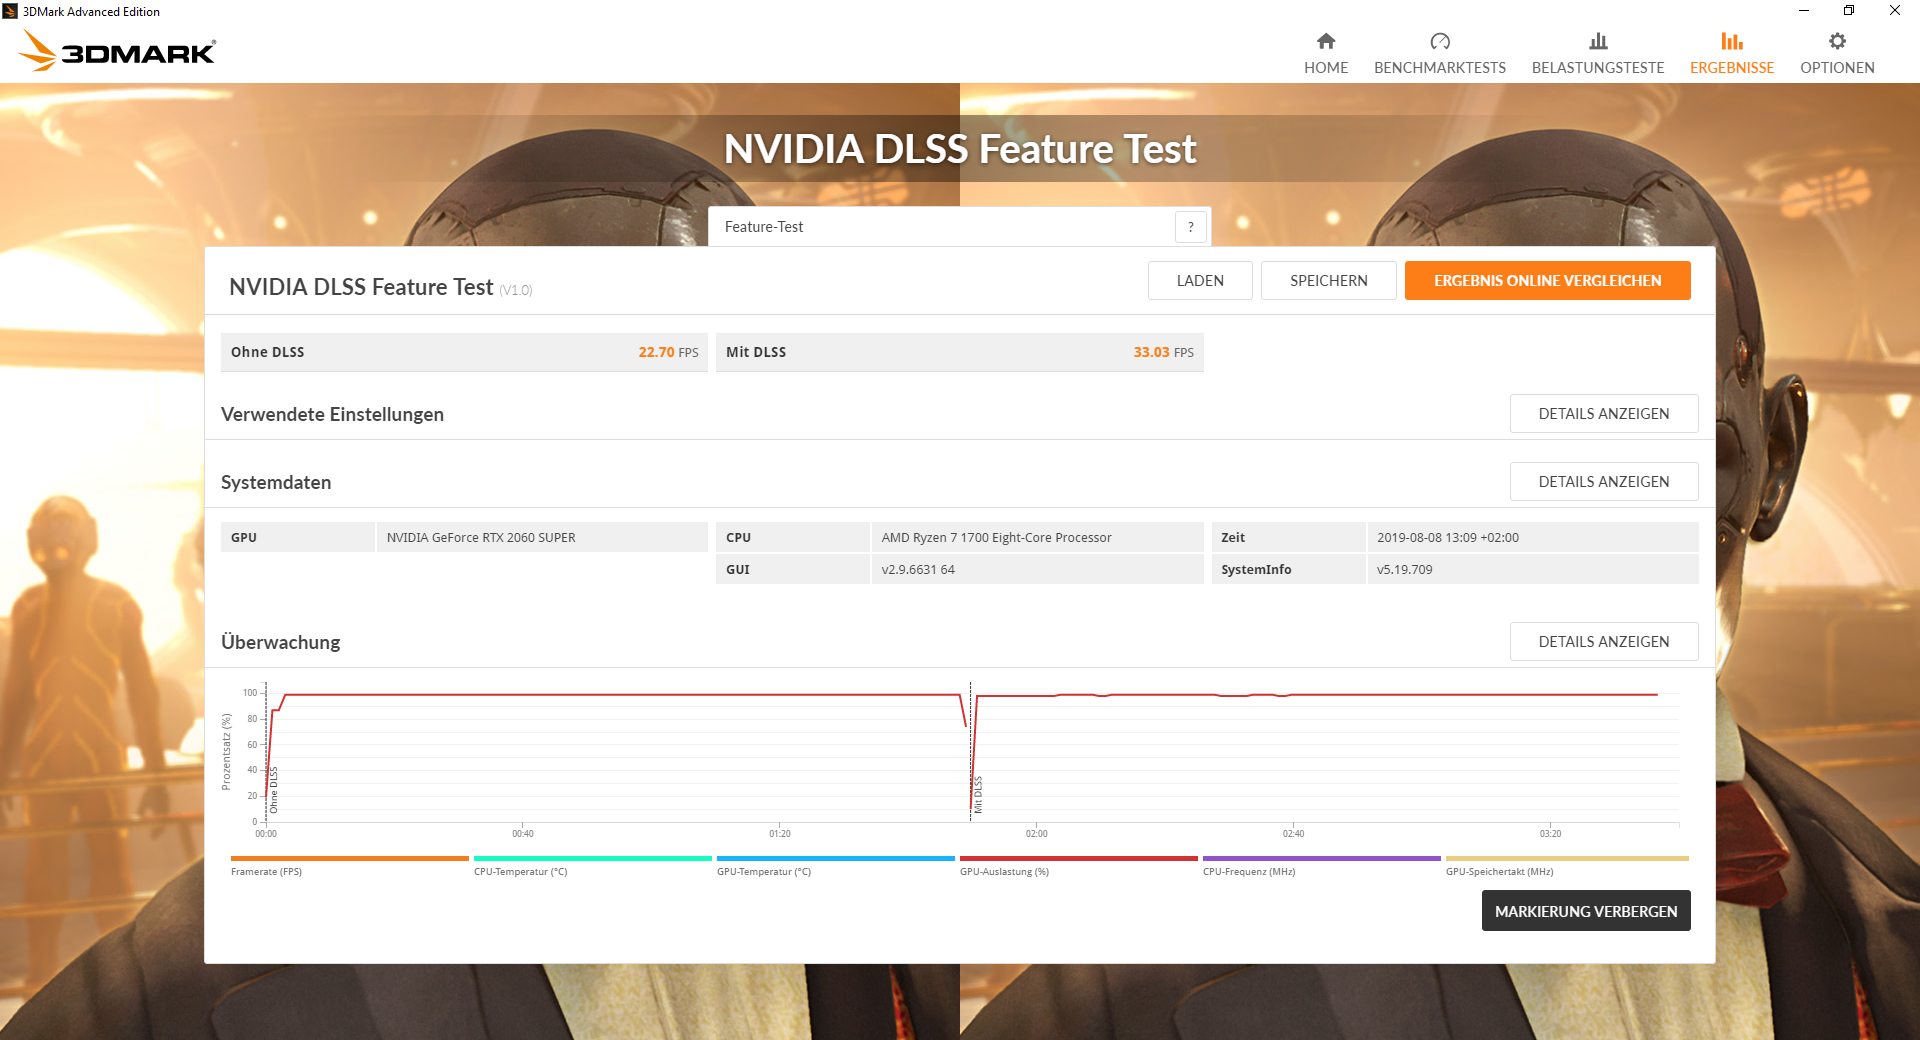Toggle GPU-Auslastung red legend series

pyautogui.click(x=1078, y=866)
